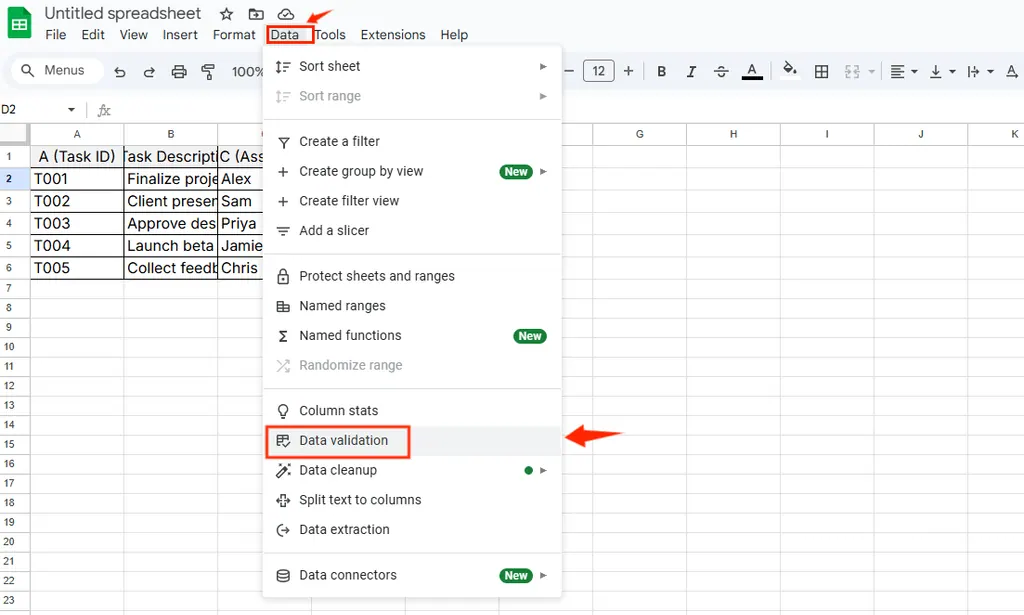Star the Untitled spreadsheet
This screenshot has height=615, width=1024.
pos(227,14)
